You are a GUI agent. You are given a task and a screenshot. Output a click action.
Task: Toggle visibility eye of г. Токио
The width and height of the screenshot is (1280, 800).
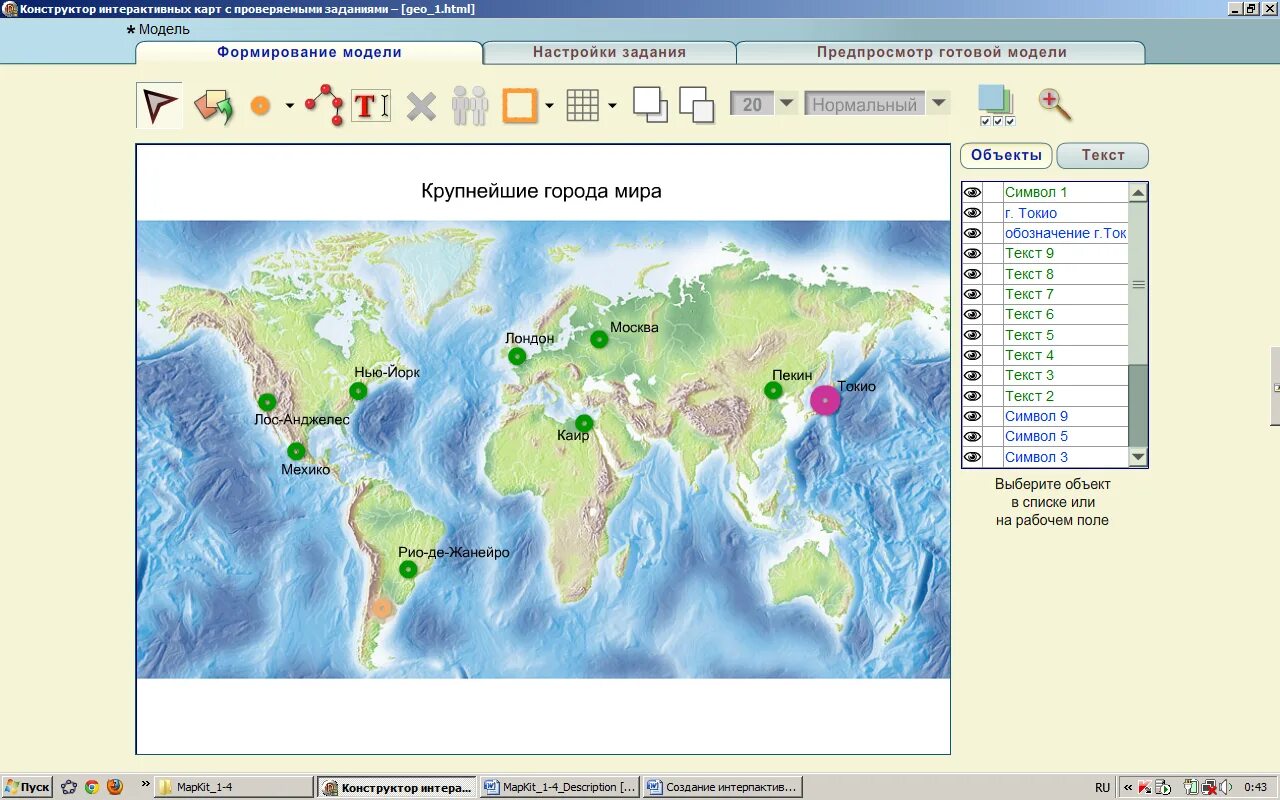point(972,213)
